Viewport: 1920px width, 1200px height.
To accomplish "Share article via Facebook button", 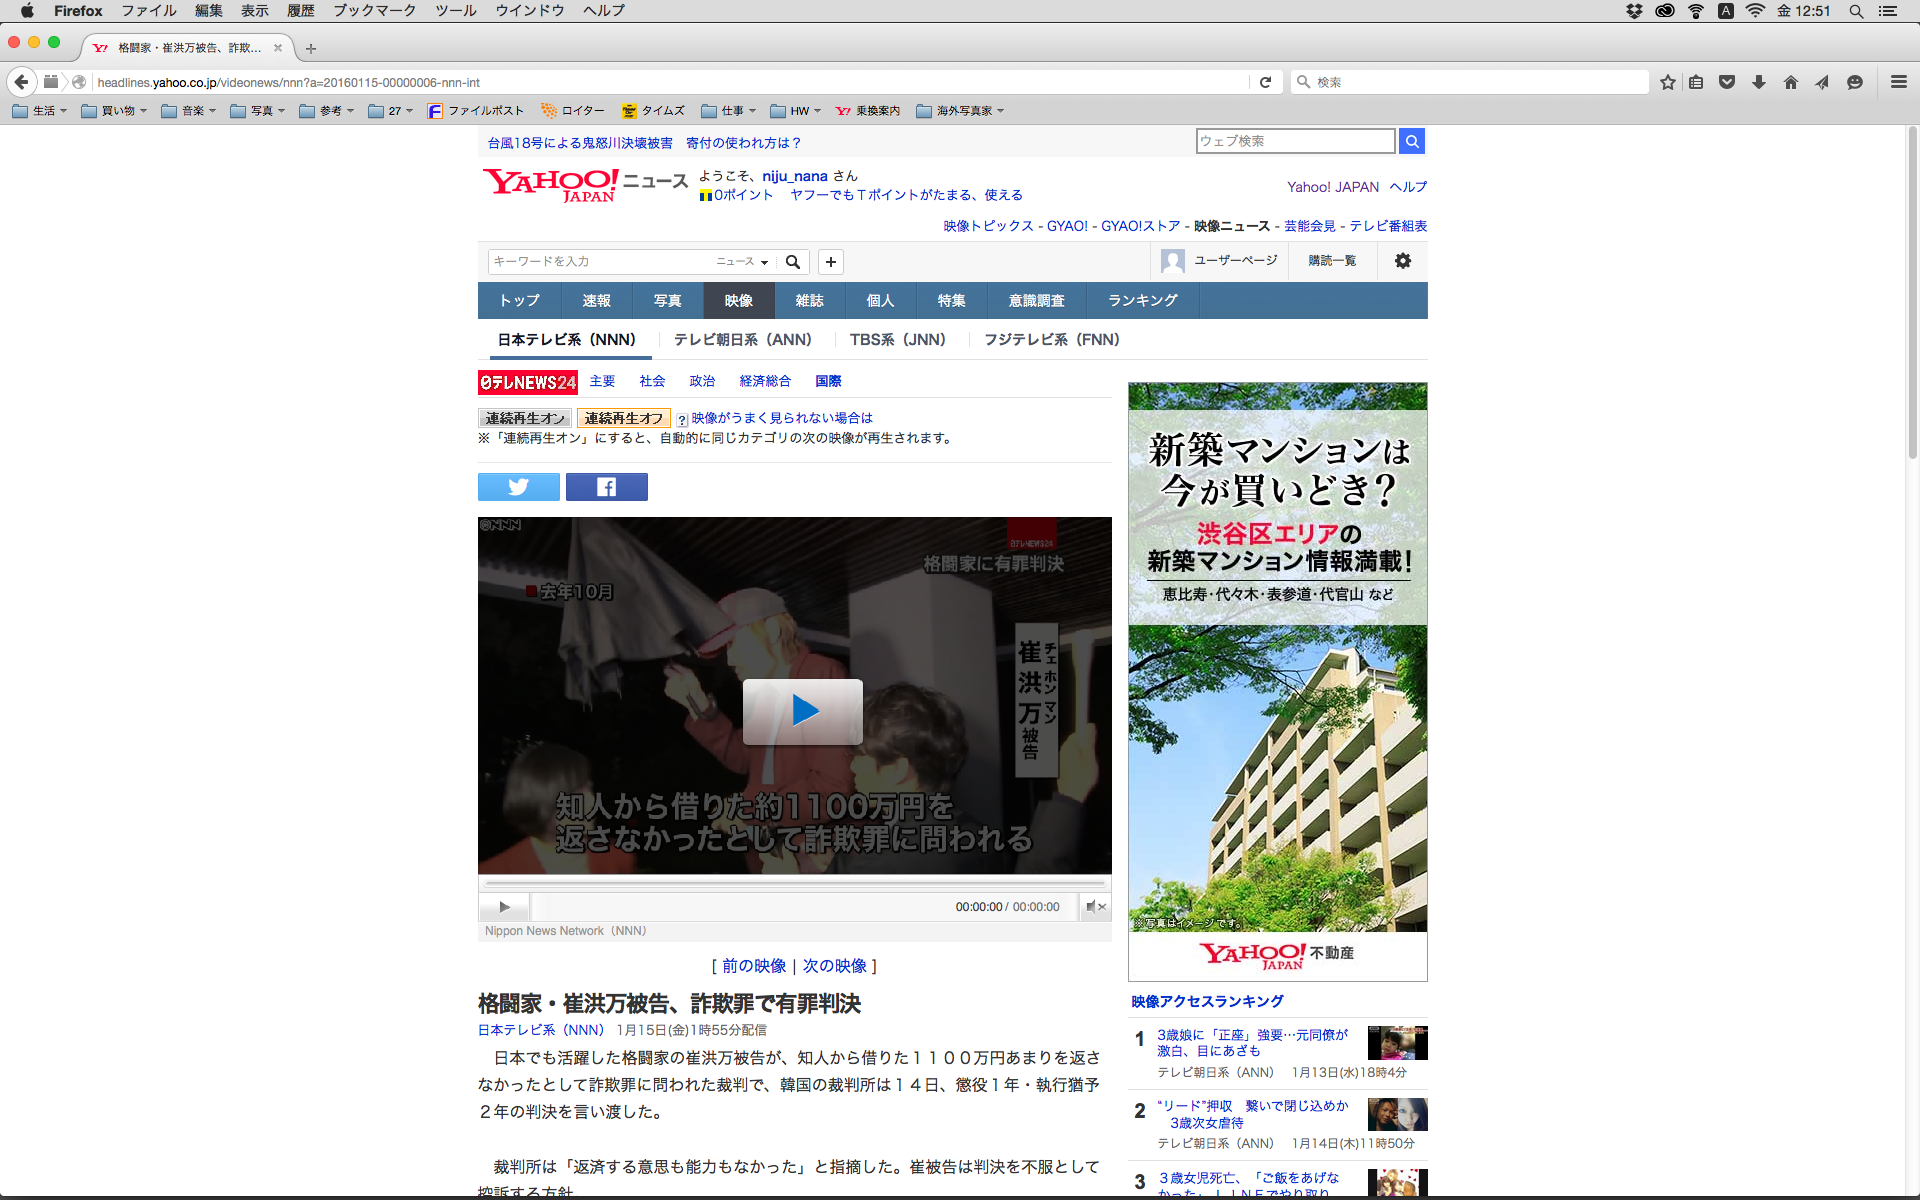I will (606, 487).
